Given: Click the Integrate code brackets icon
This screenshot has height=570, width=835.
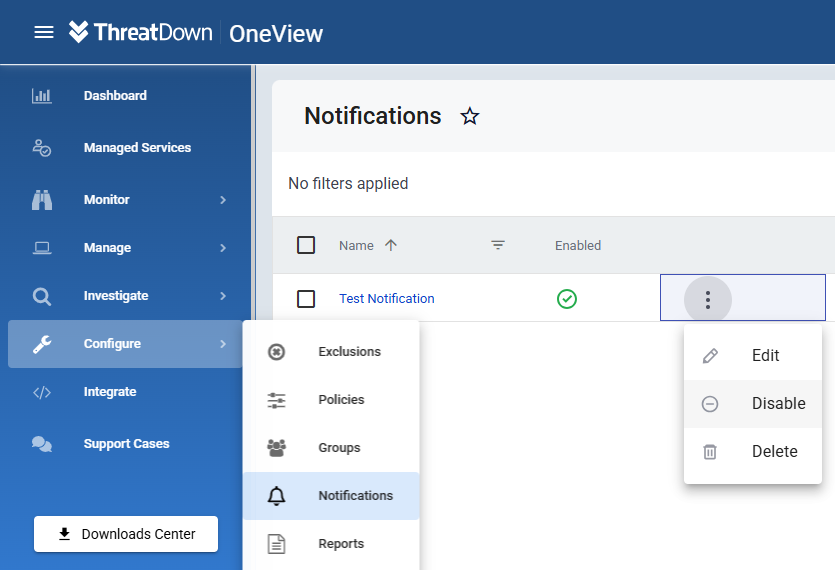Looking at the screenshot, I should pyautogui.click(x=42, y=393).
